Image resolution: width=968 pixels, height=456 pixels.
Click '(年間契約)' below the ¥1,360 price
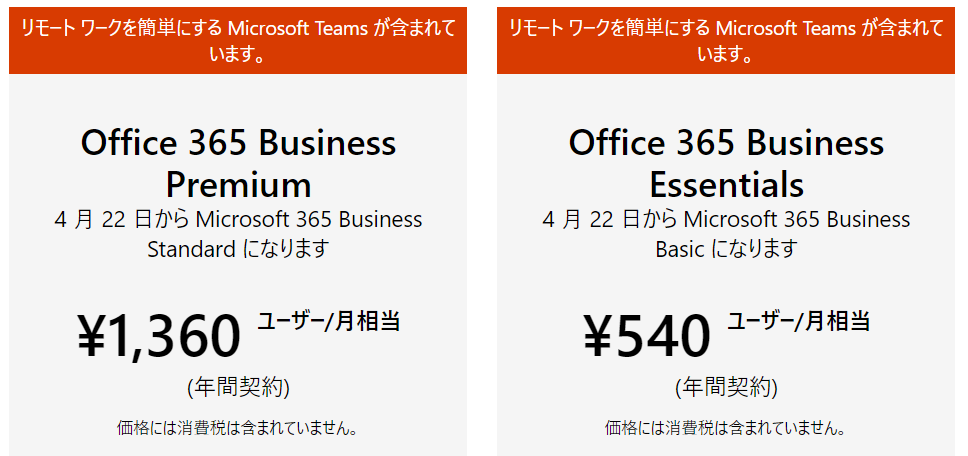pos(238,387)
